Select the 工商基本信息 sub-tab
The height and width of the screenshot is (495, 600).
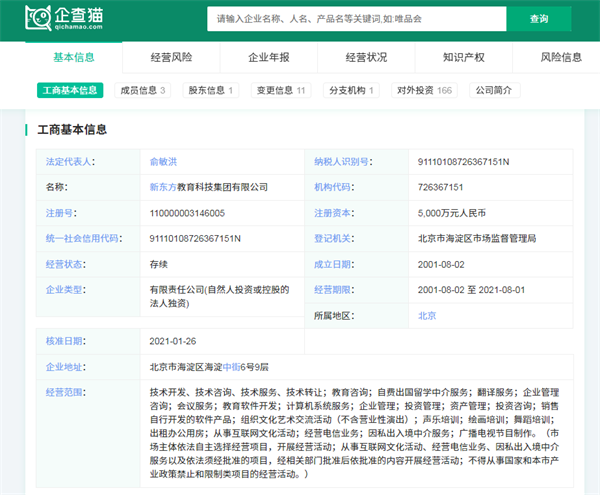(x=70, y=90)
